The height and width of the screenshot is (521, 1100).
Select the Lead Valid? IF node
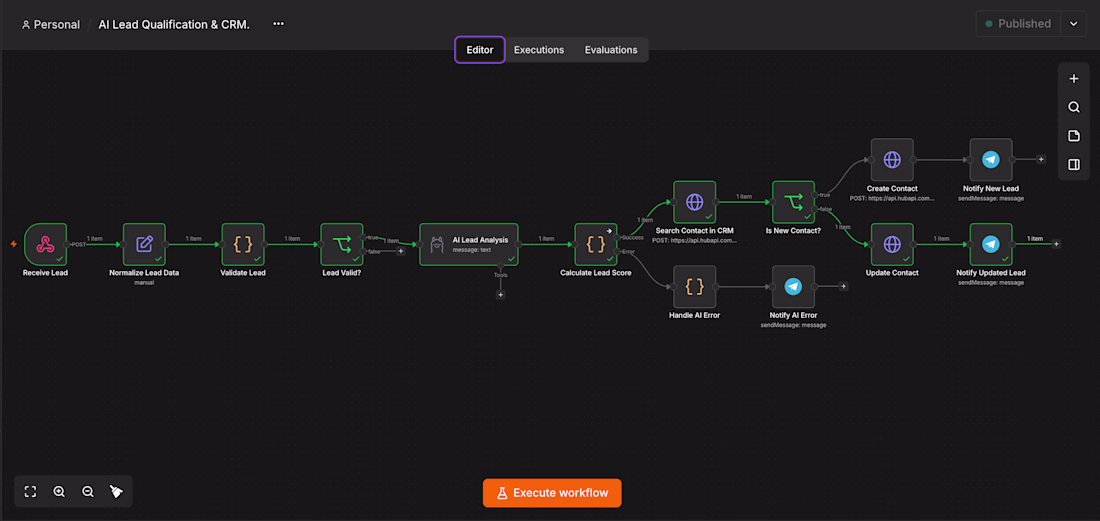342,245
